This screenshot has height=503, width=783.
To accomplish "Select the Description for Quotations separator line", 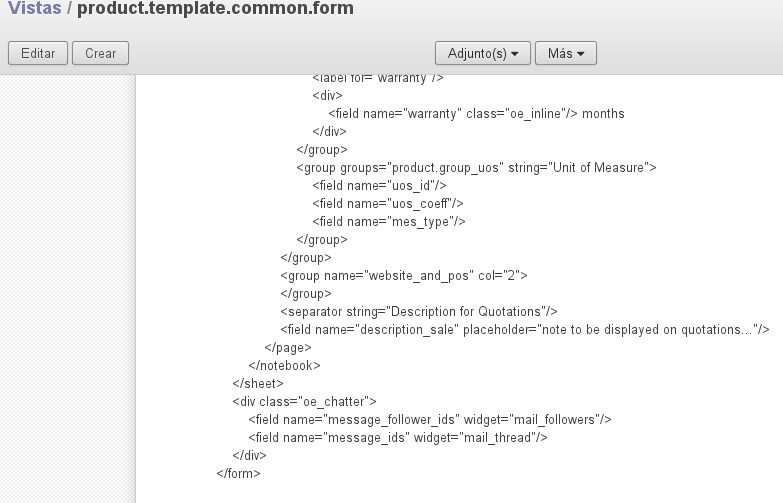I will tap(419, 312).
